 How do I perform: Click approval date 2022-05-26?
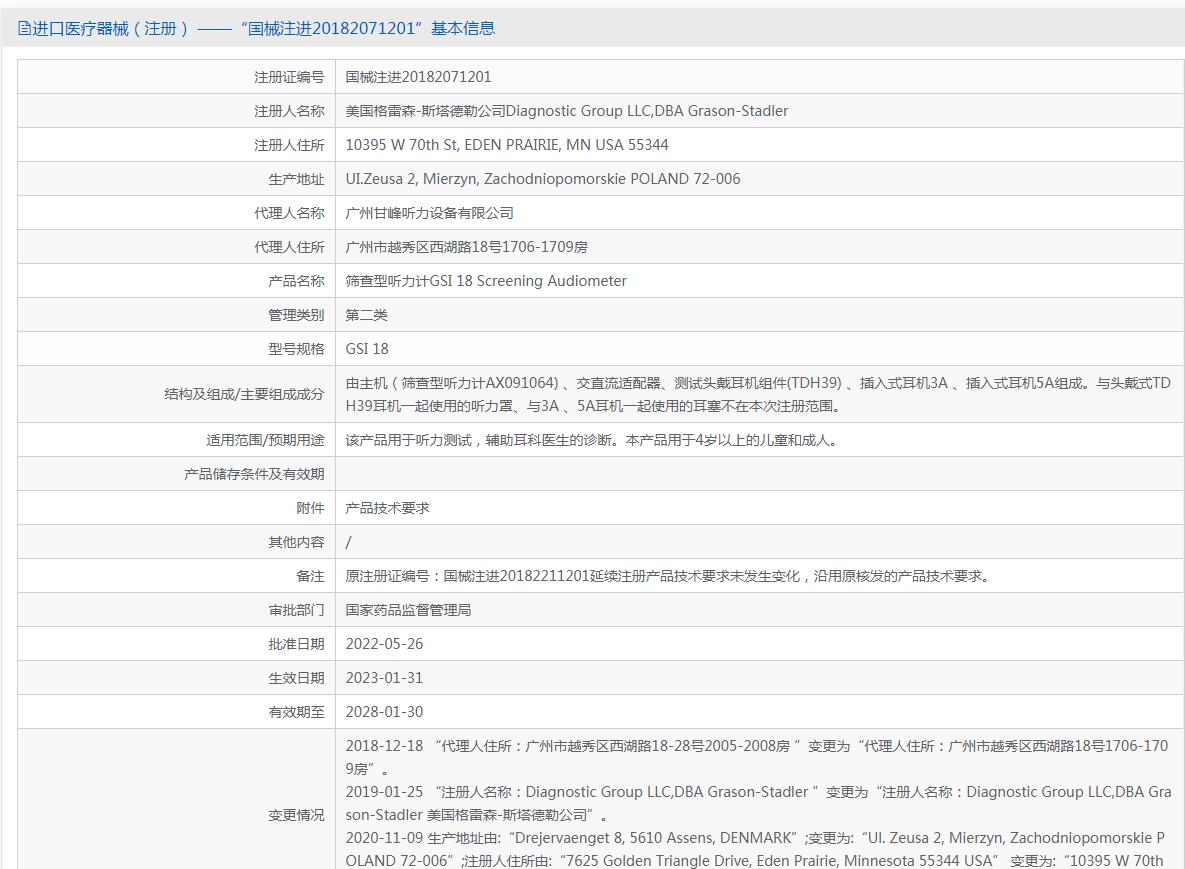[384, 645]
